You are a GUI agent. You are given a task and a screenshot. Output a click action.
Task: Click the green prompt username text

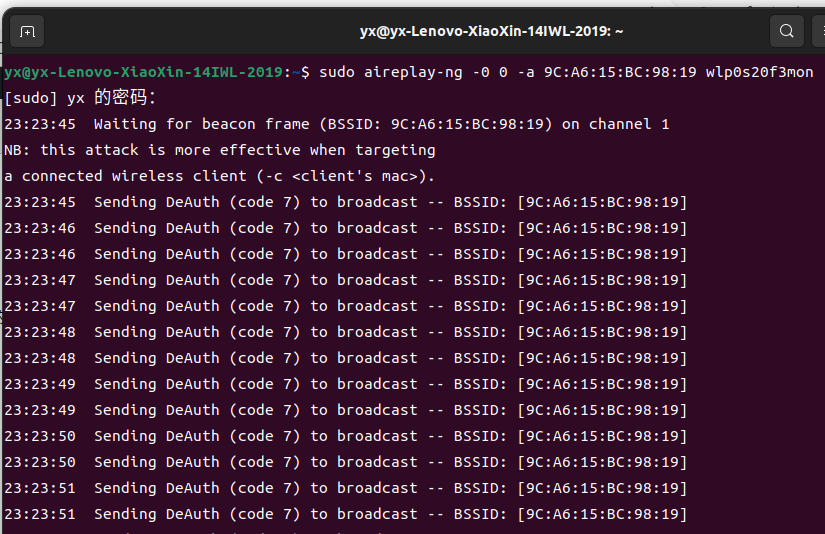click(144, 72)
